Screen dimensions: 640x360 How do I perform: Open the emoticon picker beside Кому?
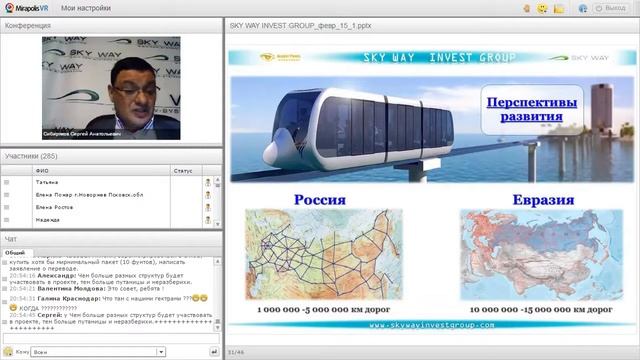8,351
